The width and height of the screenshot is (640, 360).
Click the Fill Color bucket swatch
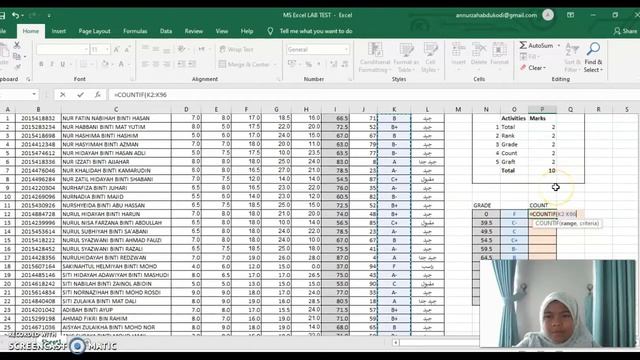point(105,64)
